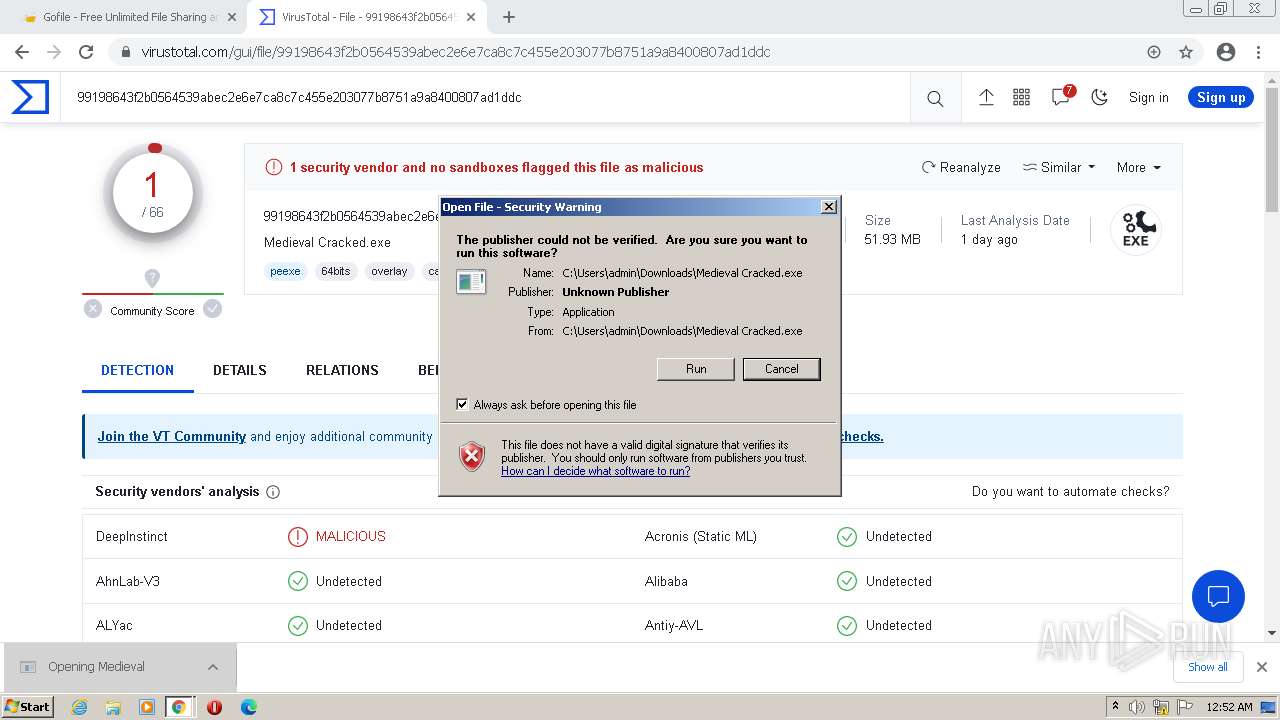Close the Security Warning dialog X
Viewport: 1280px width, 720px height.
829,207
